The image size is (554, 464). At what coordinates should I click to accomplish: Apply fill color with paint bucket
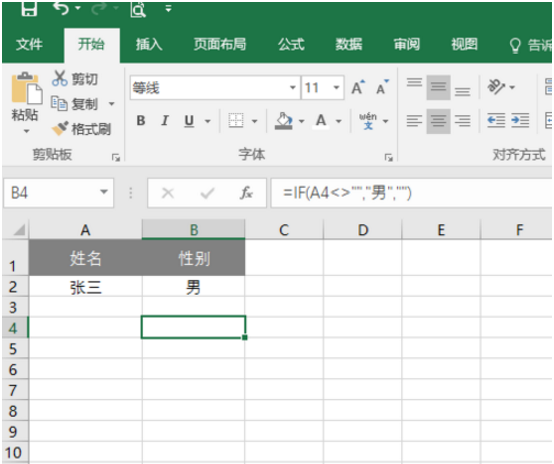point(284,121)
